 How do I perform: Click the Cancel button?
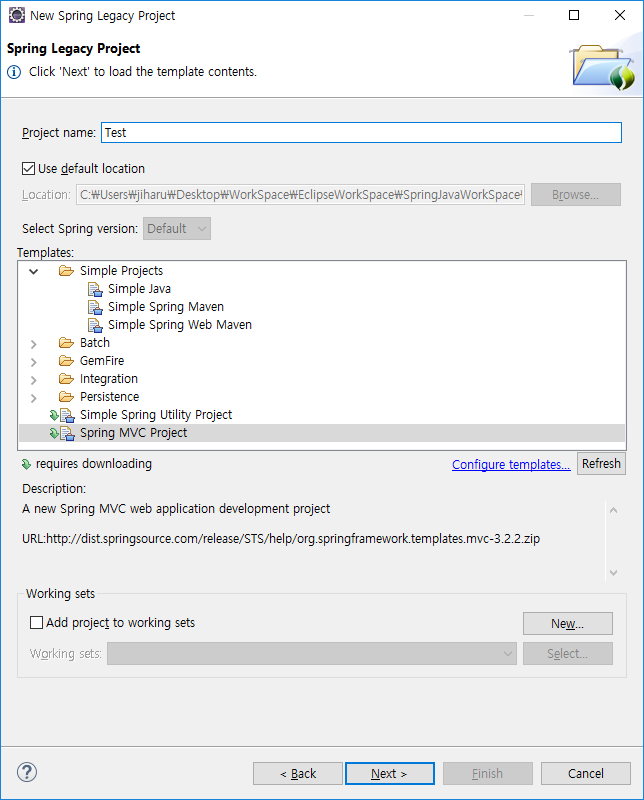[x=586, y=773]
